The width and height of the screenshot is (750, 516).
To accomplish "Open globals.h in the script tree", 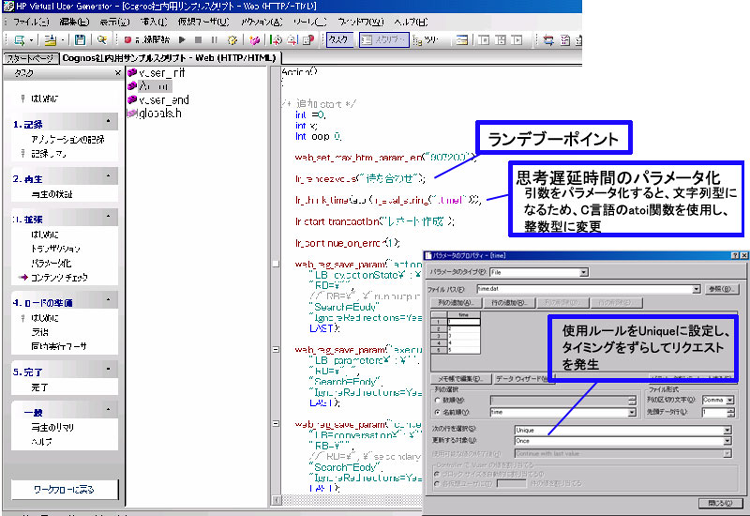I will [154, 113].
